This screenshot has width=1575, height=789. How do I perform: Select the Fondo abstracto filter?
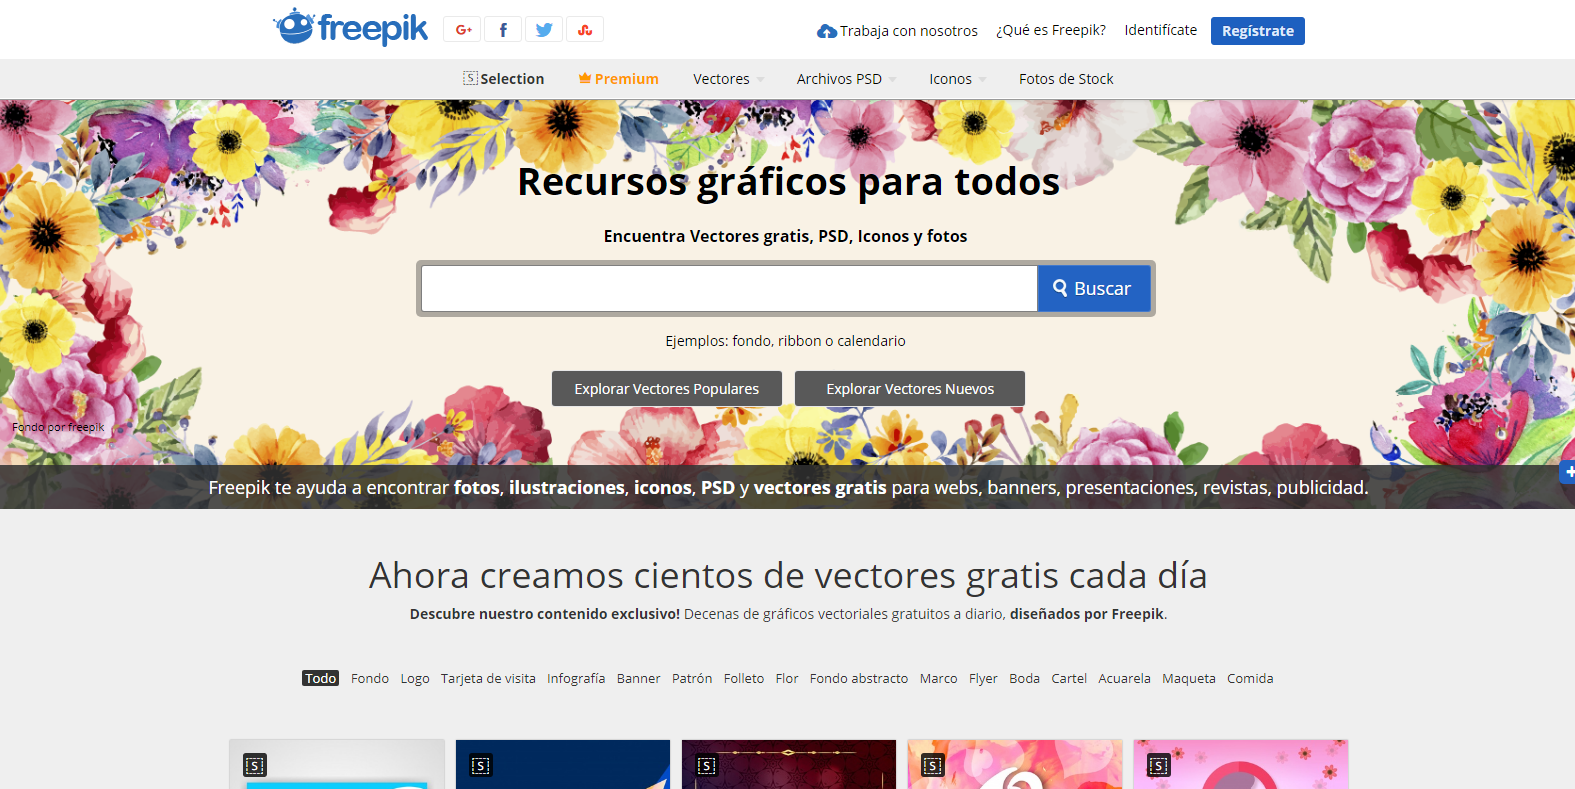pos(859,678)
